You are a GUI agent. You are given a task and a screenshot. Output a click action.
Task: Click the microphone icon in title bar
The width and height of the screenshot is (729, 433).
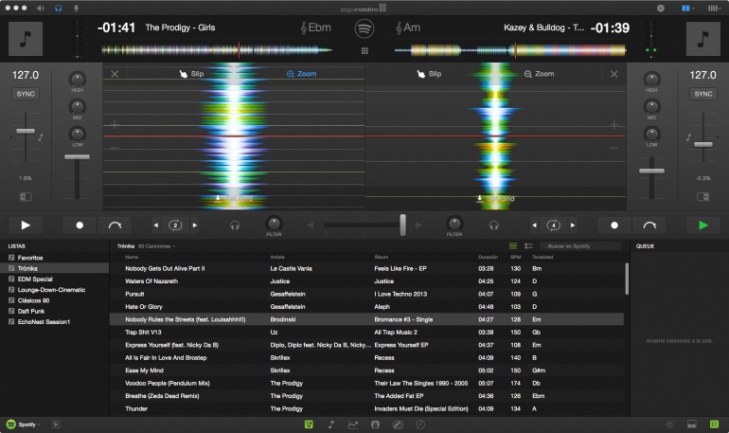pos(76,8)
